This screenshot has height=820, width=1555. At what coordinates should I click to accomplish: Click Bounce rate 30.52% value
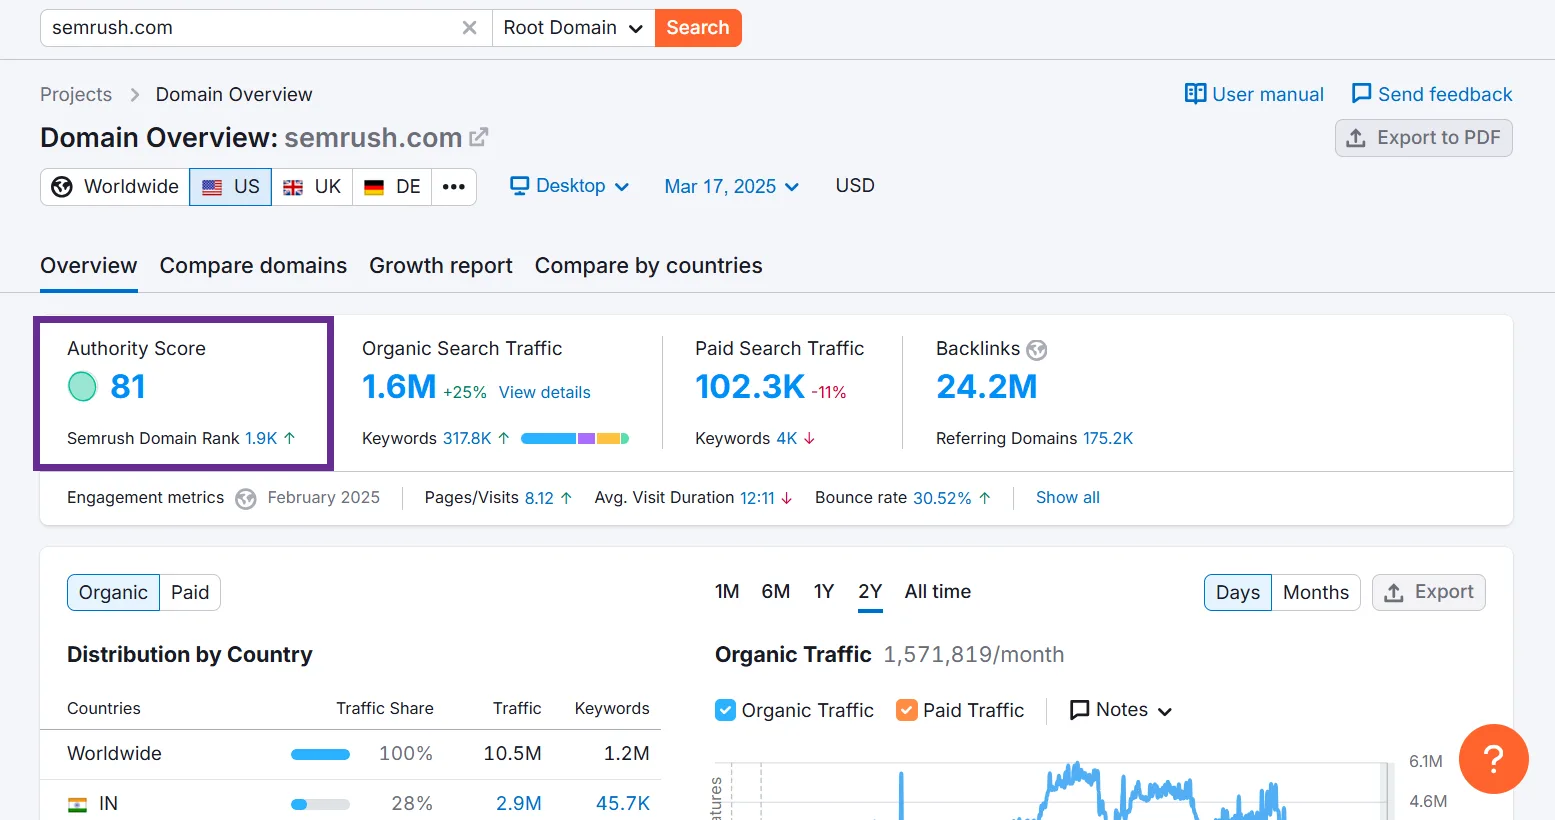pos(942,498)
